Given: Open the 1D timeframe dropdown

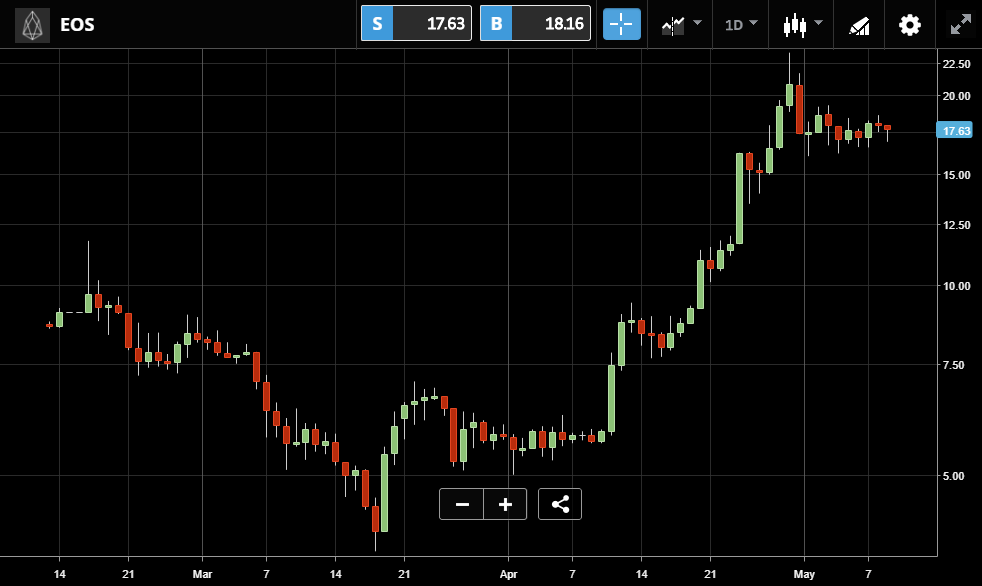Looking at the screenshot, I should (x=741, y=25).
